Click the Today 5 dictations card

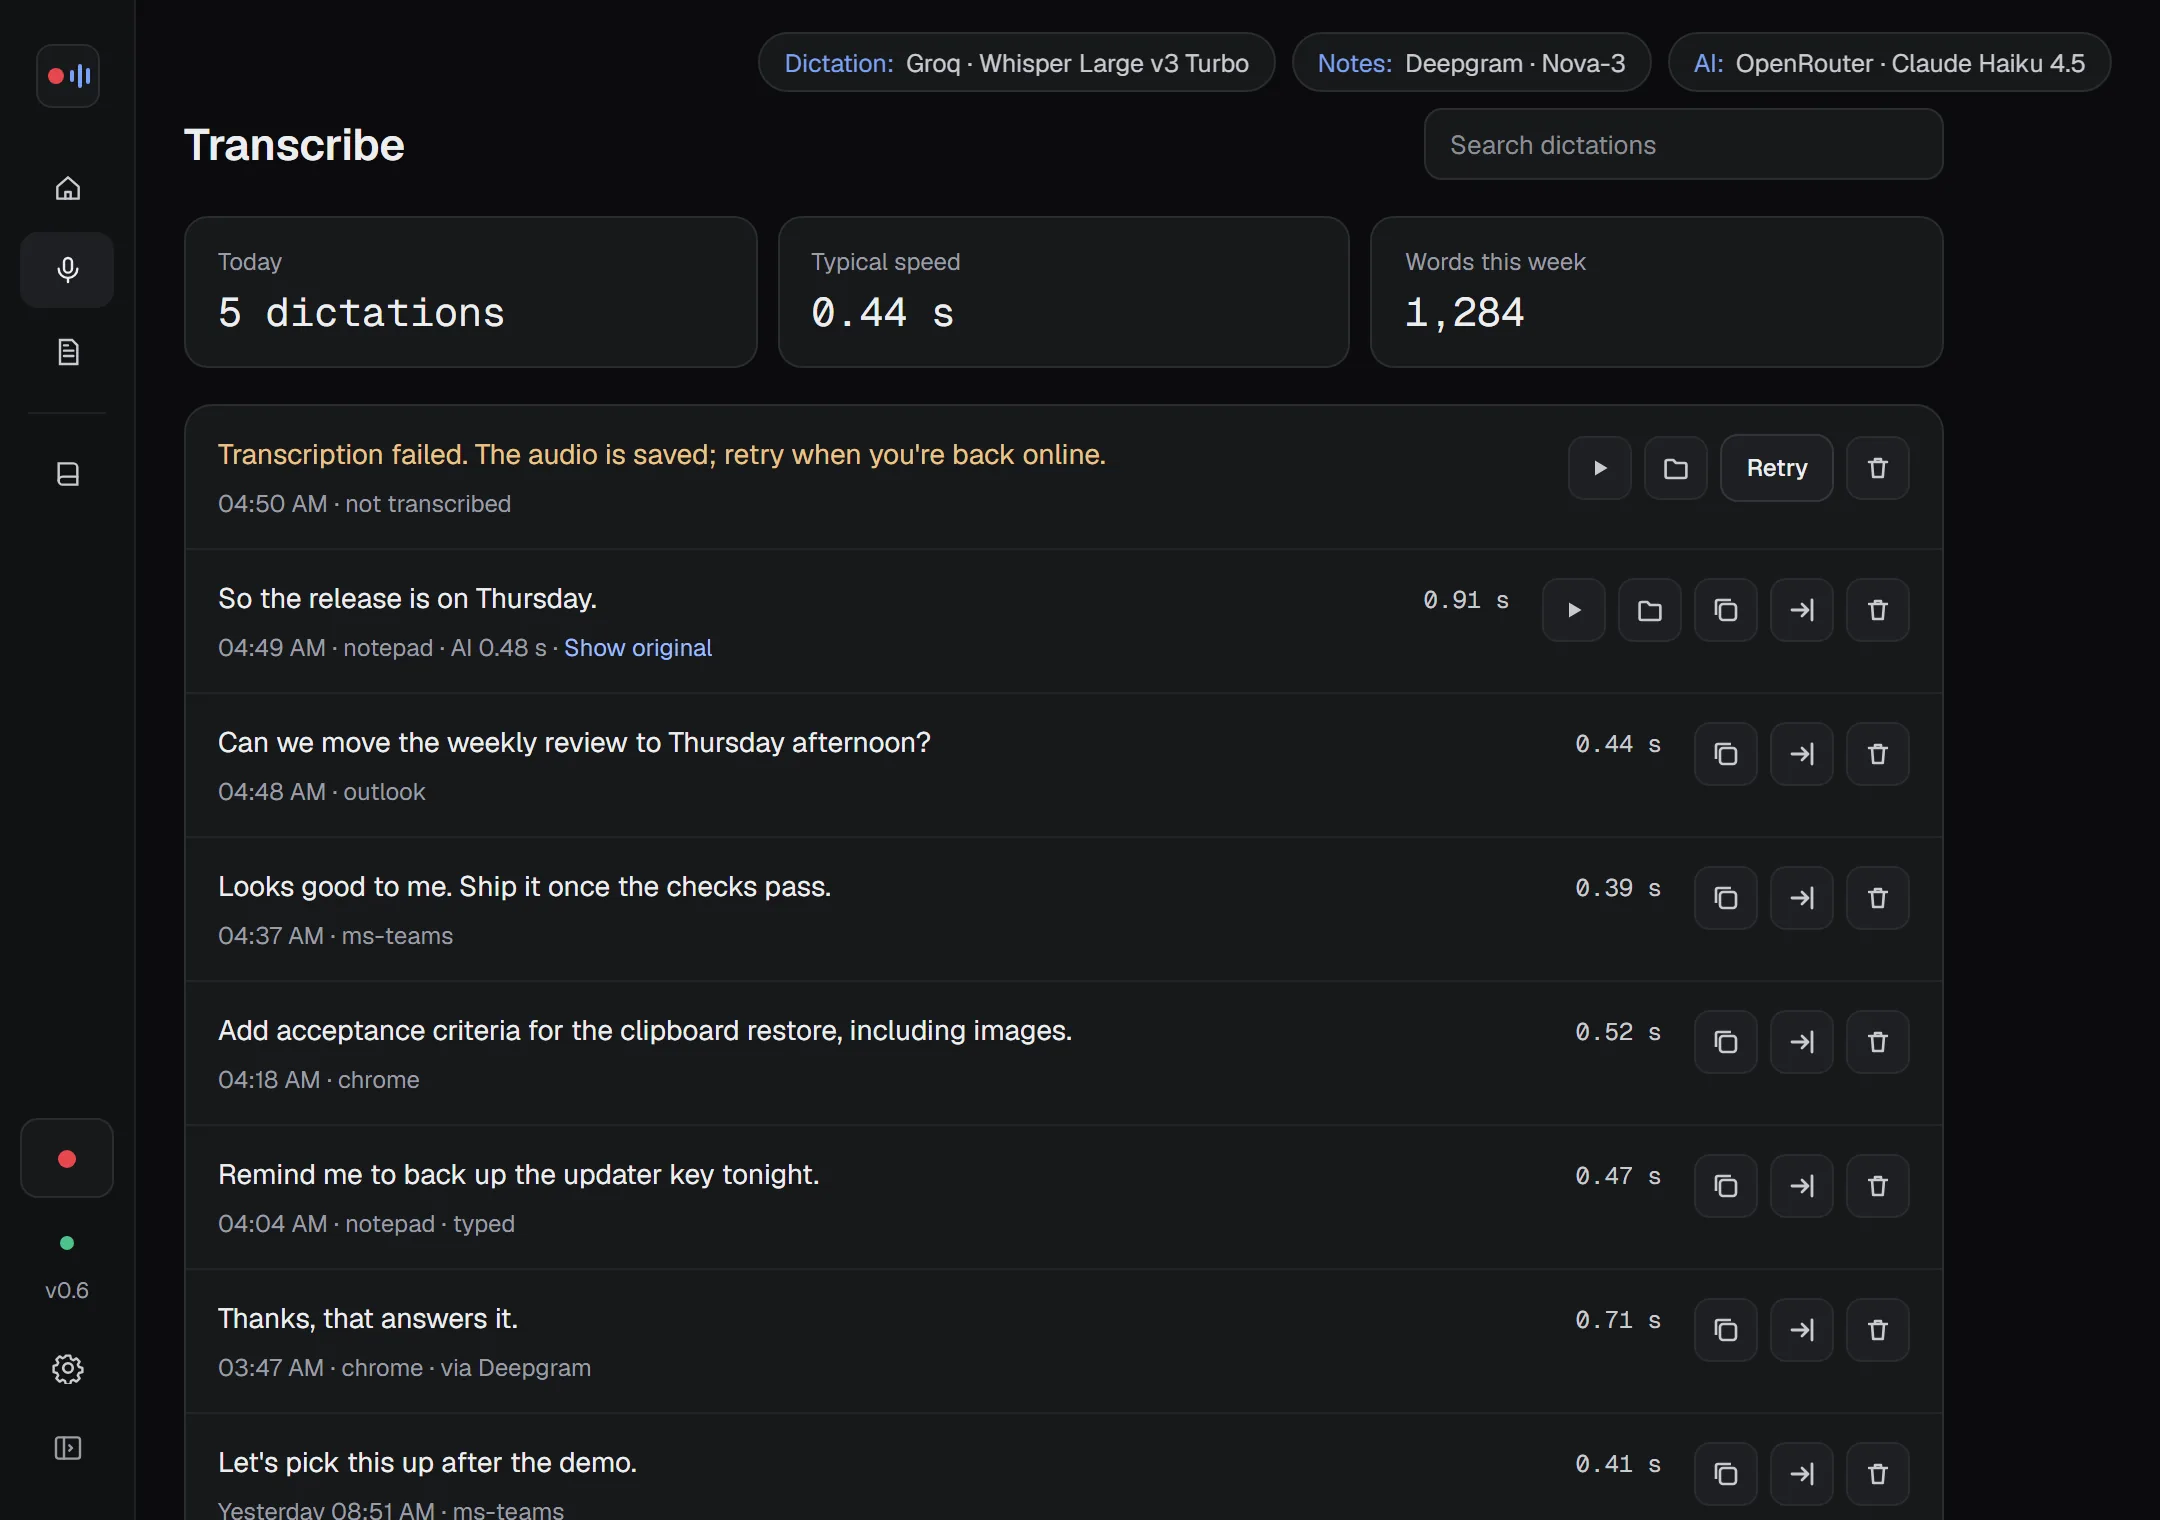click(x=470, y=292)
